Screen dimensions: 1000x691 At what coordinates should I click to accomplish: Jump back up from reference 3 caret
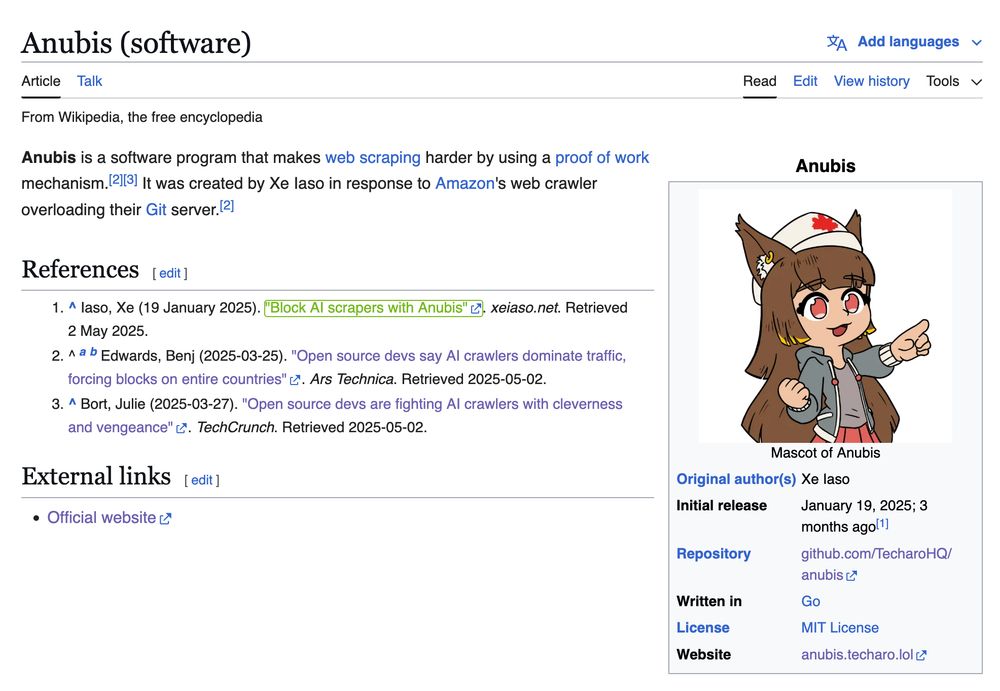coord(72,403)
